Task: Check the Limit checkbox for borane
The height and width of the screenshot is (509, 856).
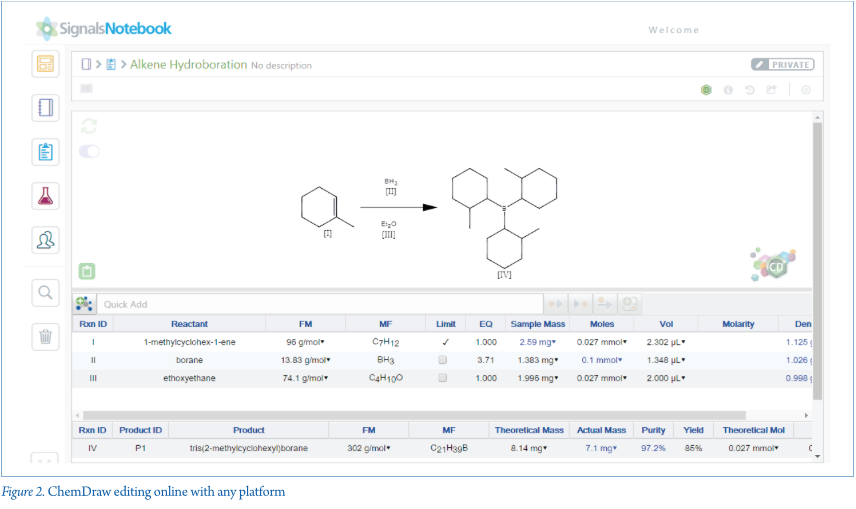Action: tap(443, 360)
